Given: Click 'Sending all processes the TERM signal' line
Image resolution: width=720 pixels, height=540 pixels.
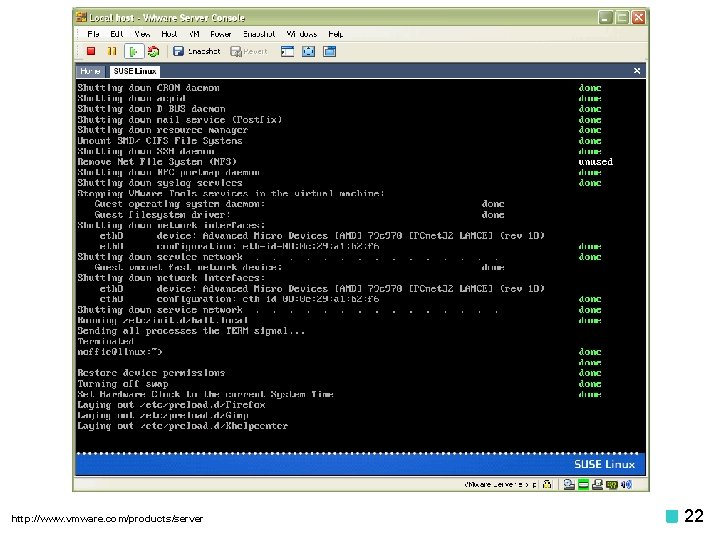Looking at the screenshot, I should [191, 331].
